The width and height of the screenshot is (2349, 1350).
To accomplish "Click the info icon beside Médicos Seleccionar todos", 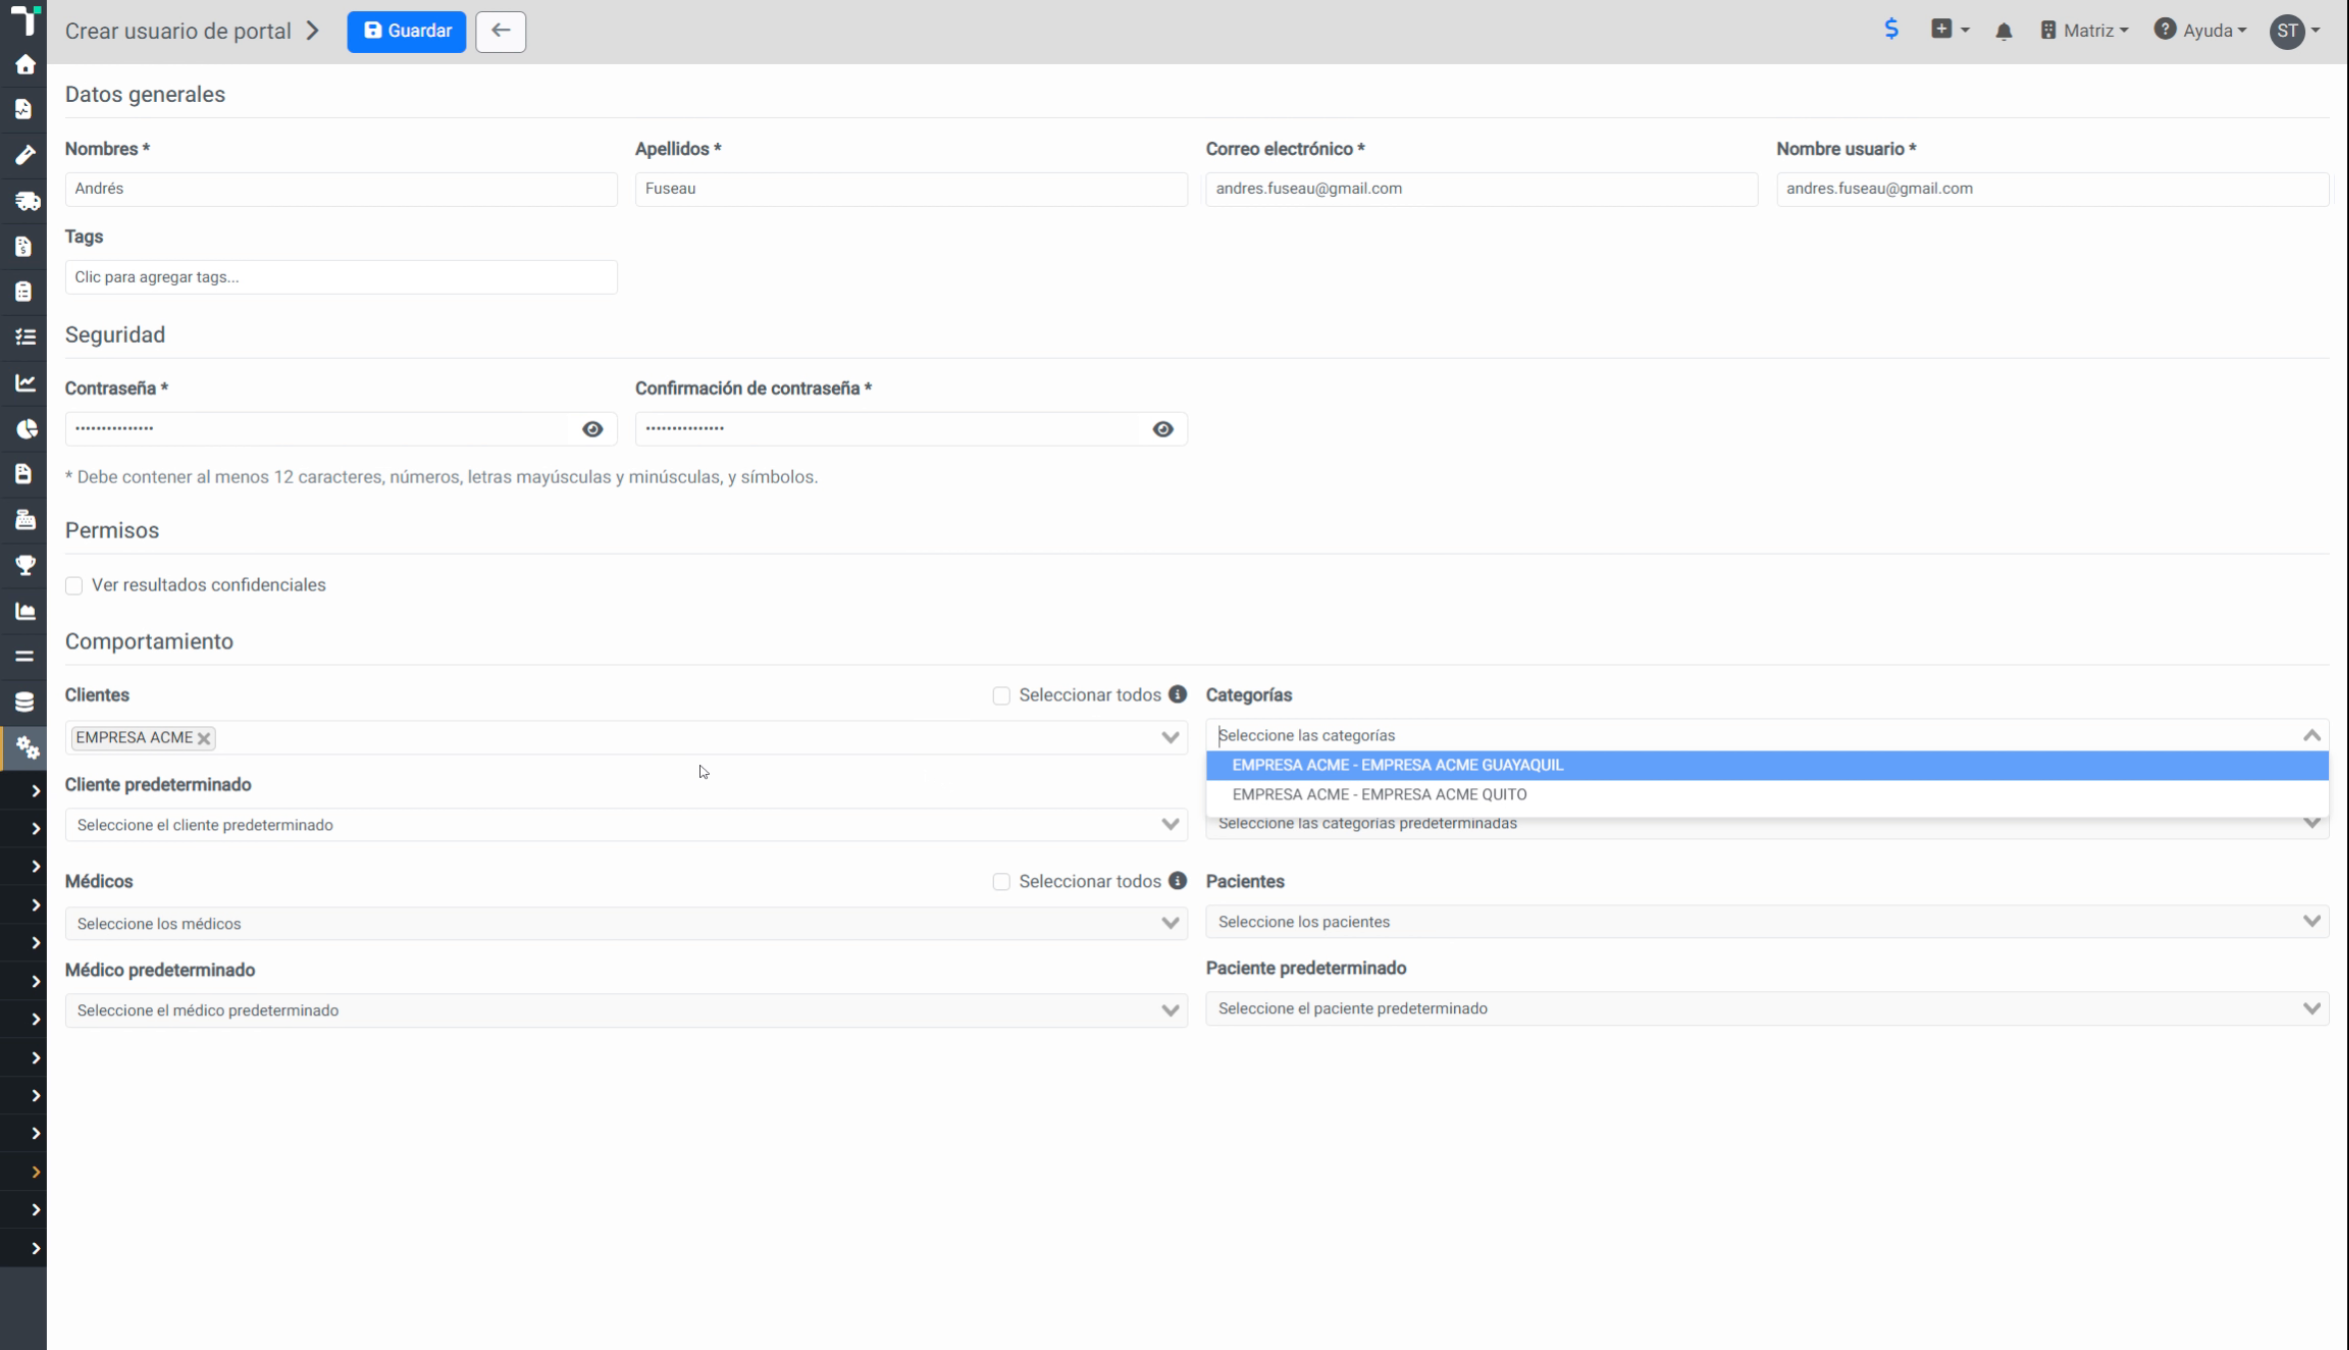I will click(1177, 880).
